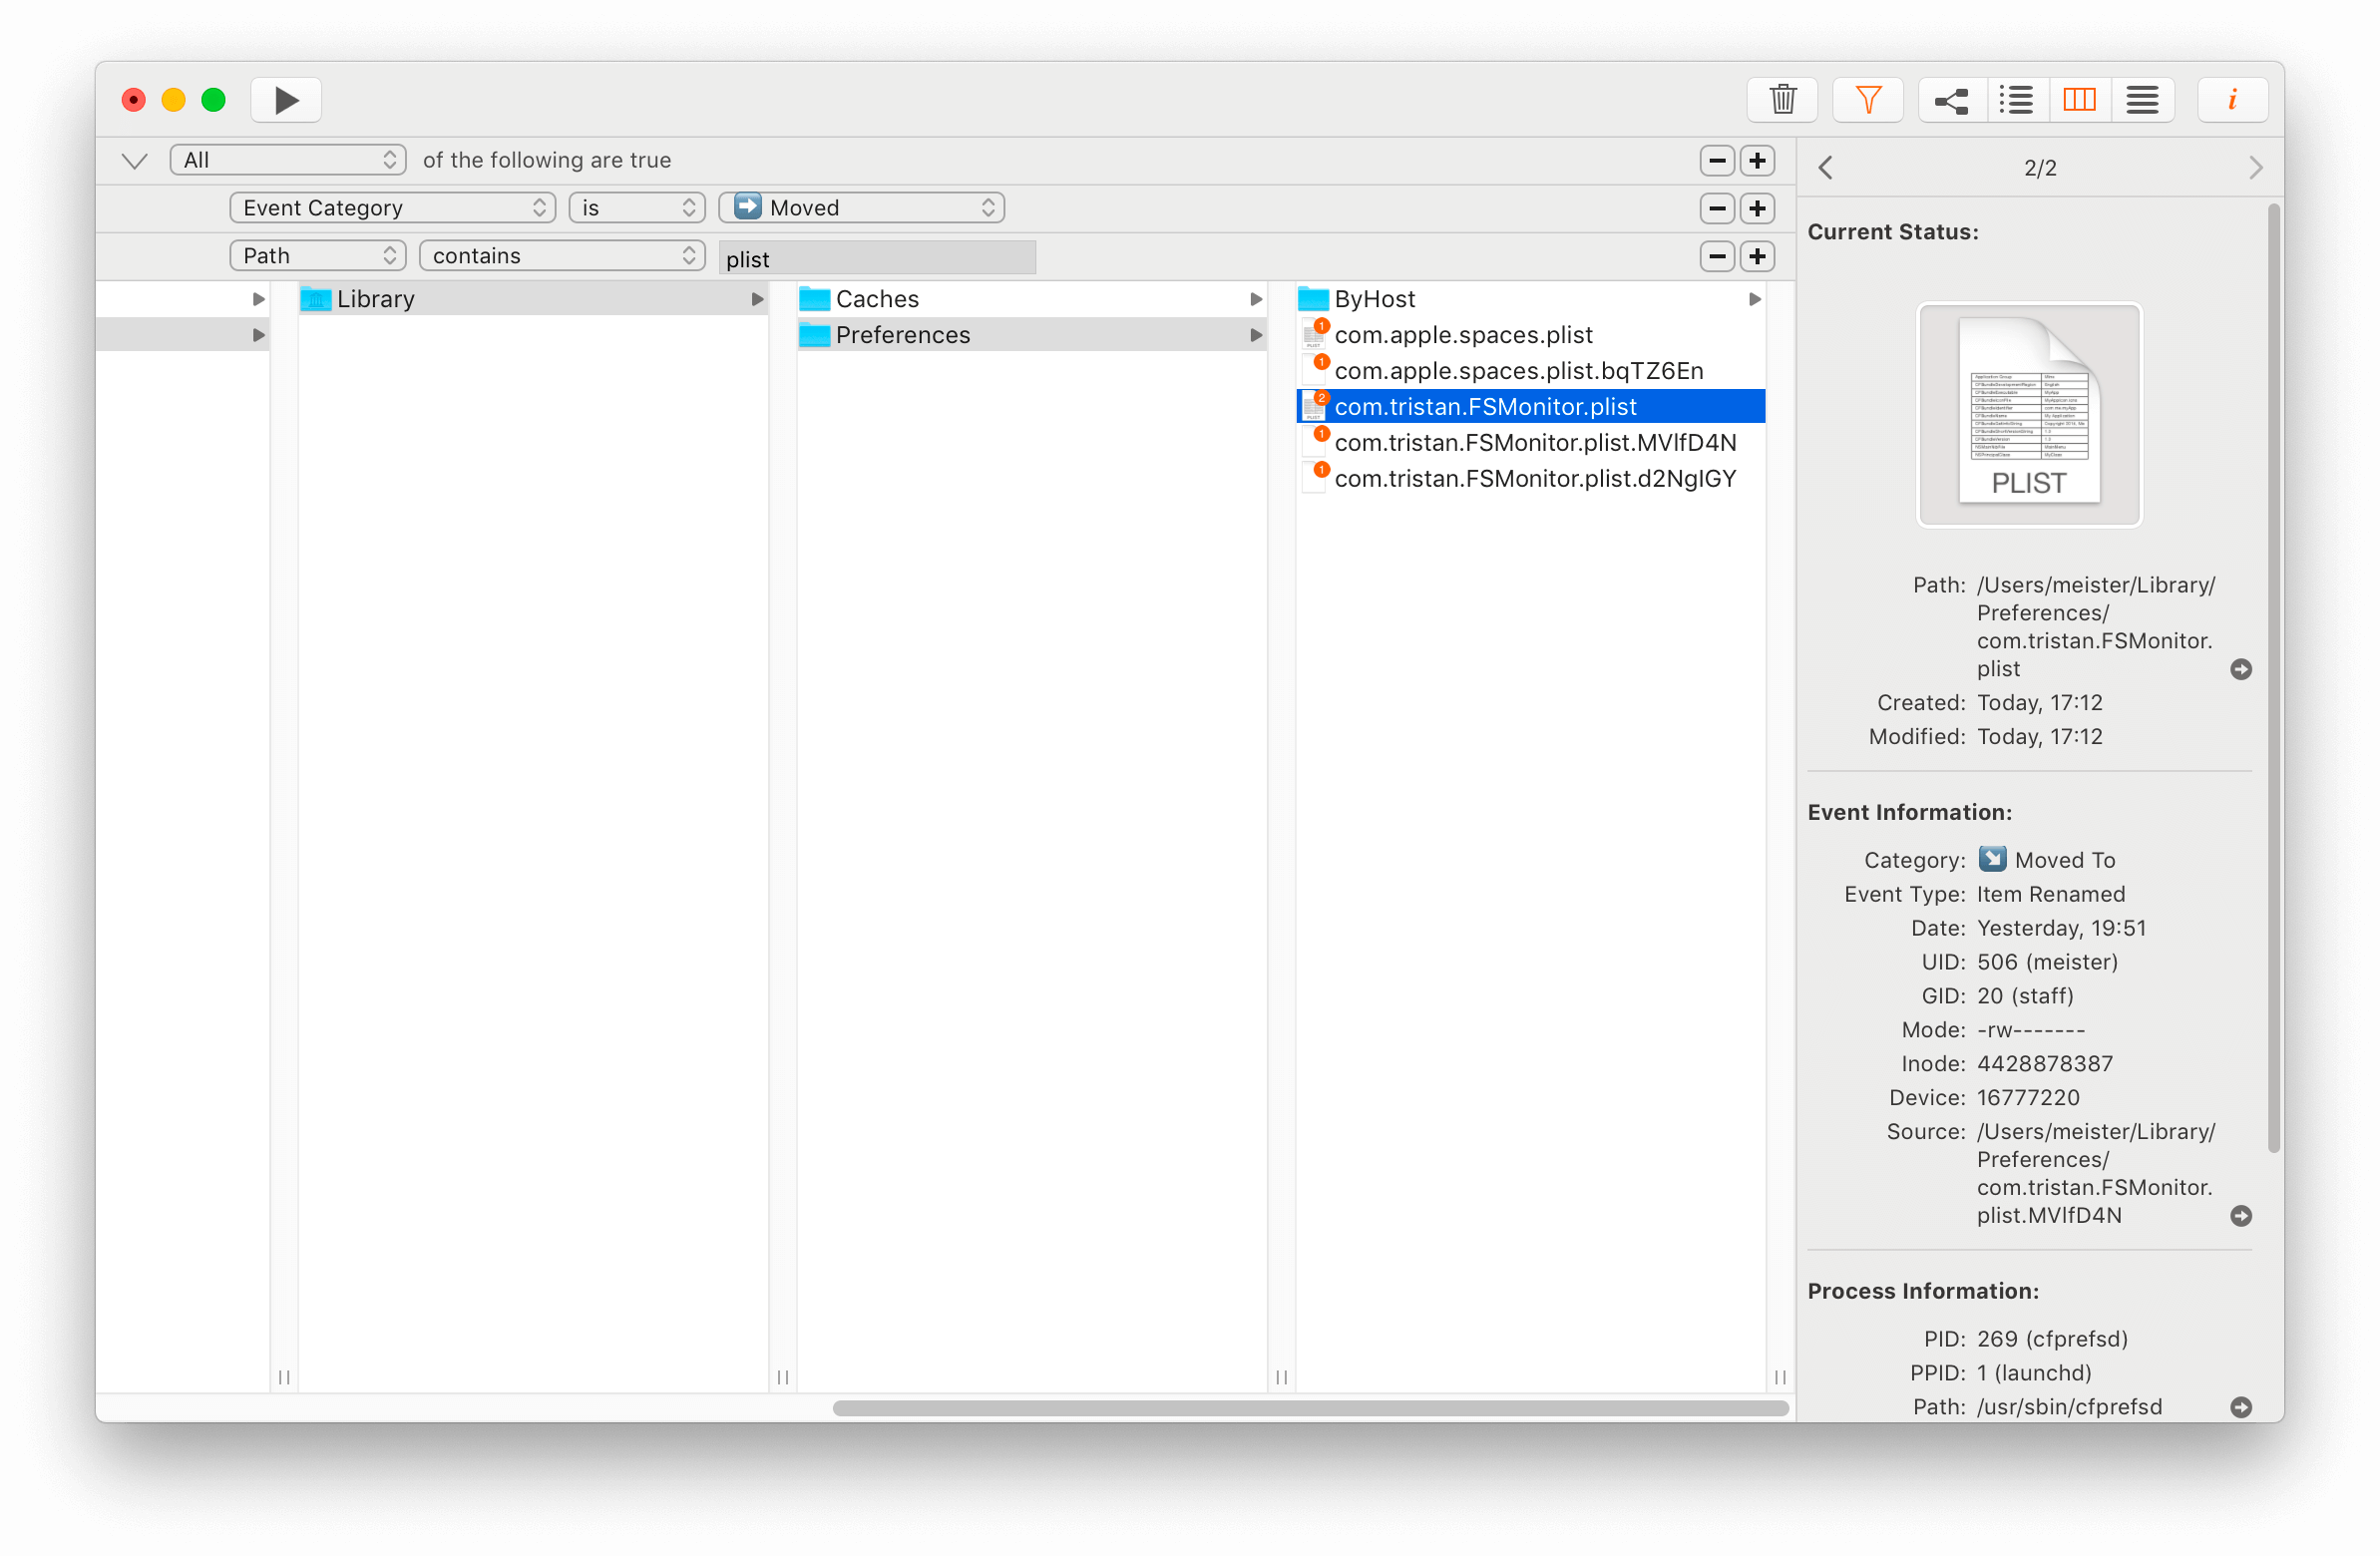Click the UID value 506 (meister)
This screenshot has height=1556, width=2380.
[x=2046, y=962]
